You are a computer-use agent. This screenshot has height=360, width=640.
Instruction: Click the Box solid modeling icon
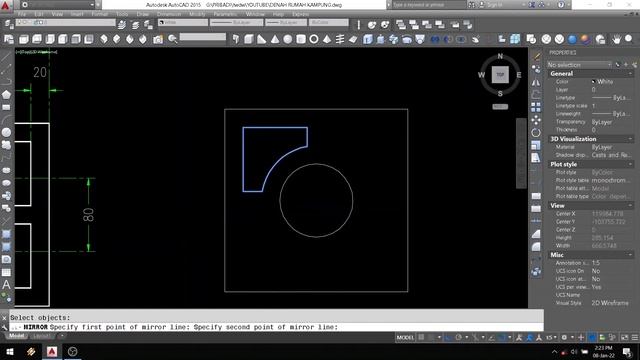tap(249, 39)
